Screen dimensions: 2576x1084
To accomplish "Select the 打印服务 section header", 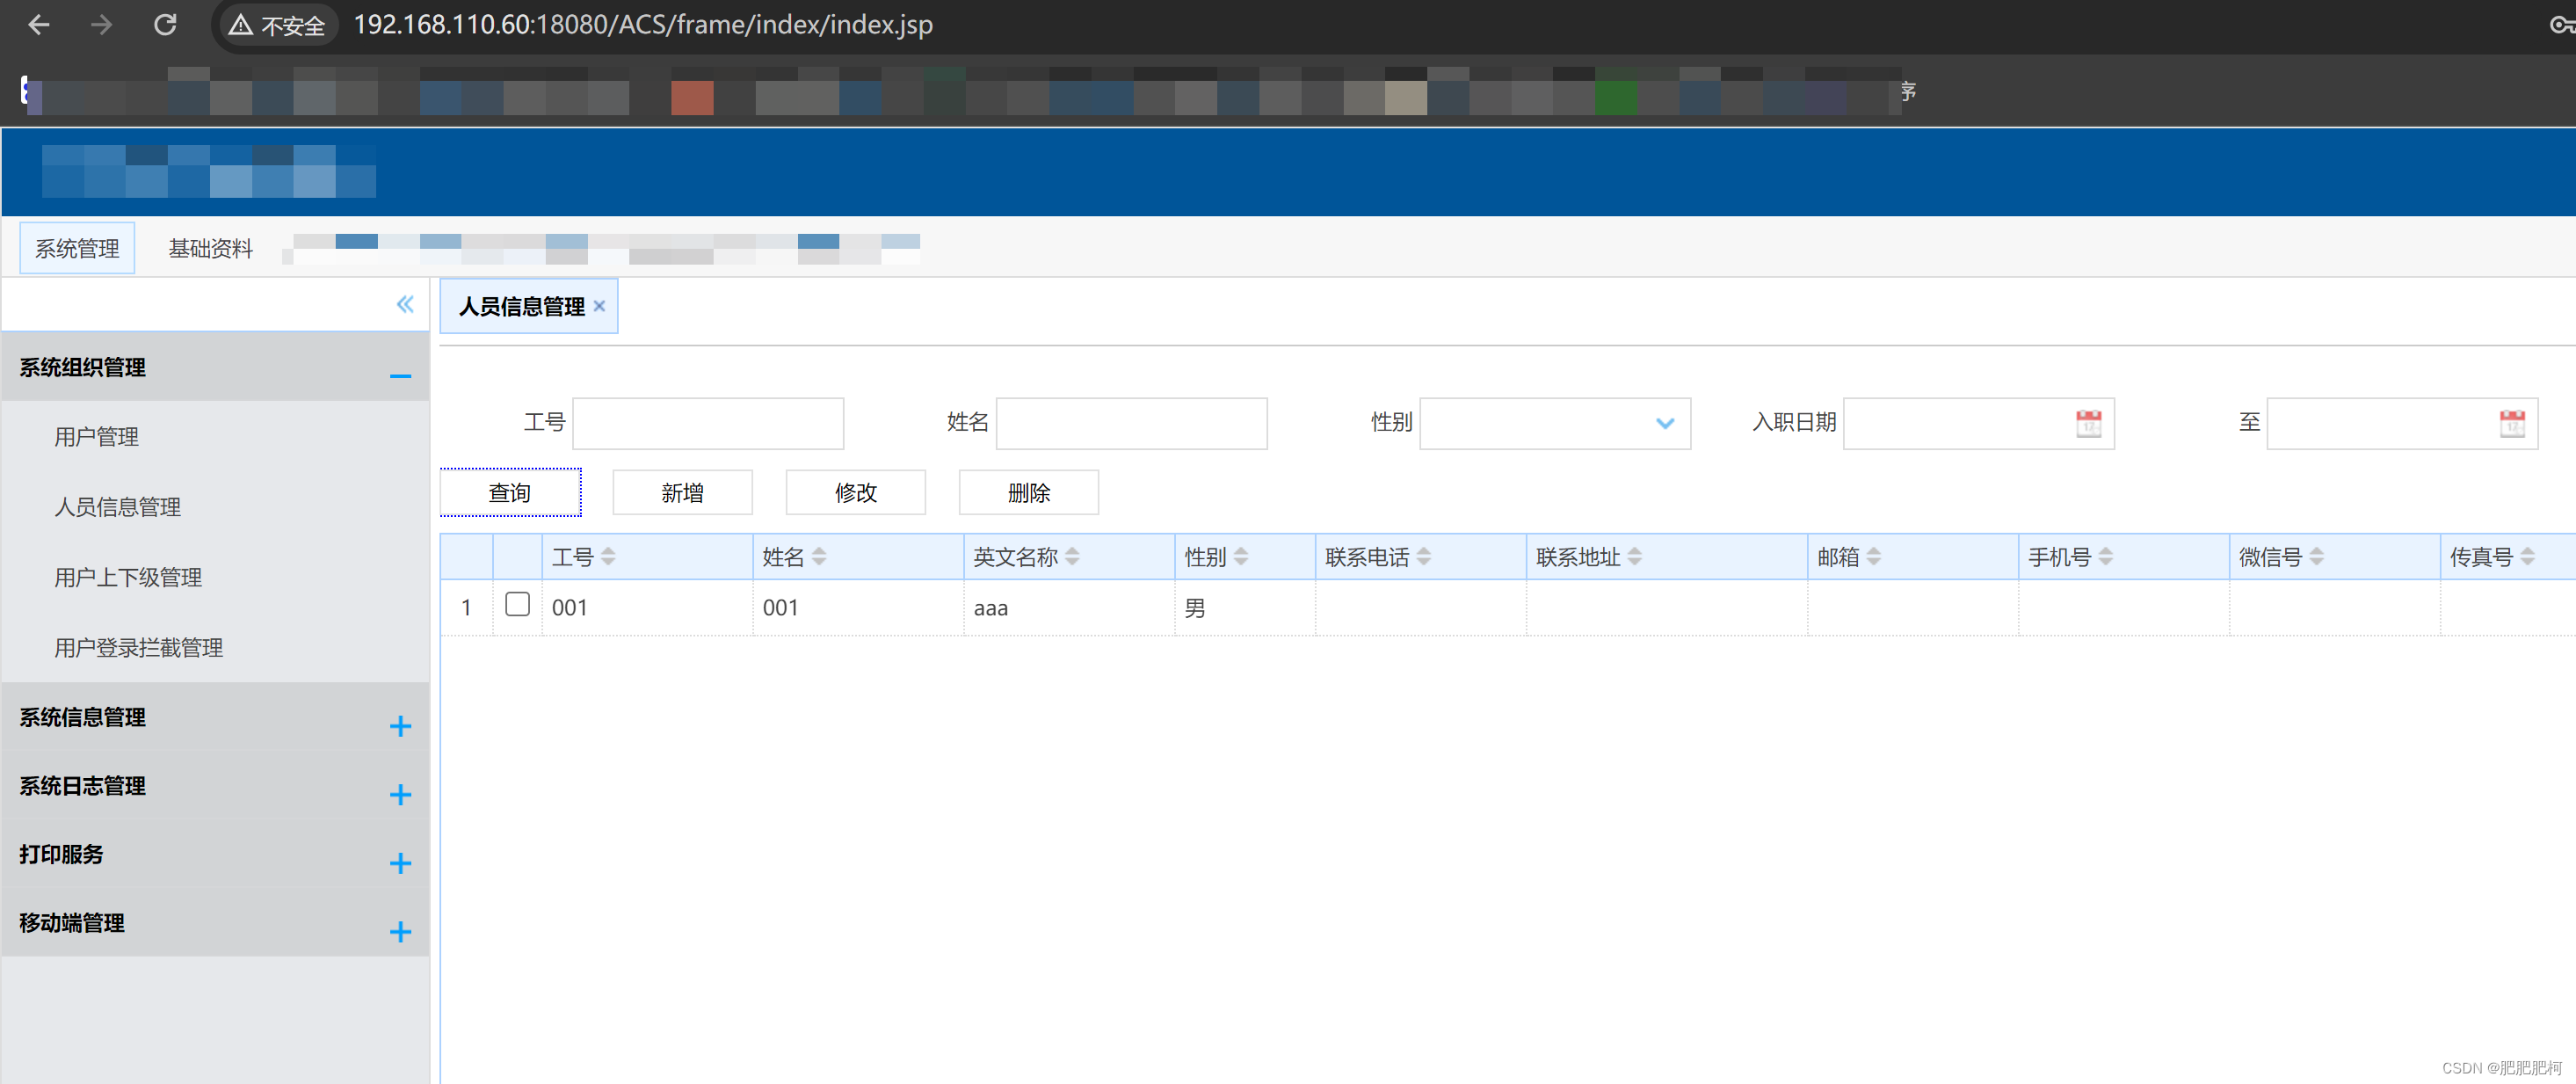I will 215,854.
